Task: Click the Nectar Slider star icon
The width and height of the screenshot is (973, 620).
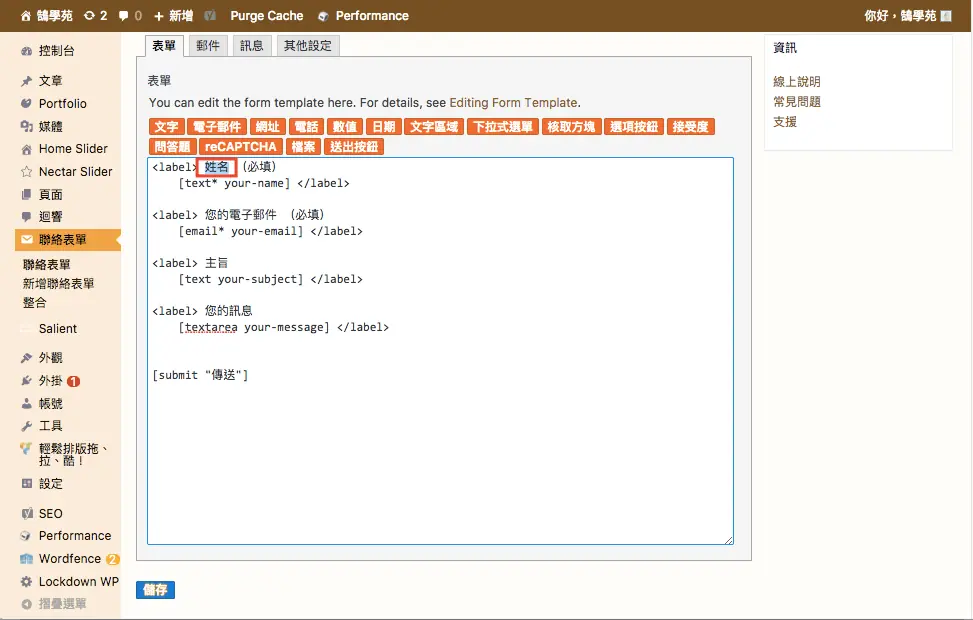Action: click(26, 172)
